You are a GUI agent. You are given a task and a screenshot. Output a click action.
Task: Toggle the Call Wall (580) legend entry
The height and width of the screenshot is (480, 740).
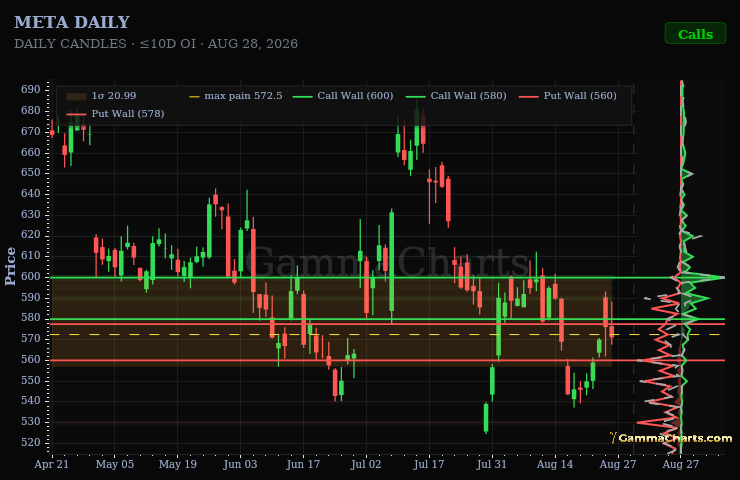tap(456, 96)
